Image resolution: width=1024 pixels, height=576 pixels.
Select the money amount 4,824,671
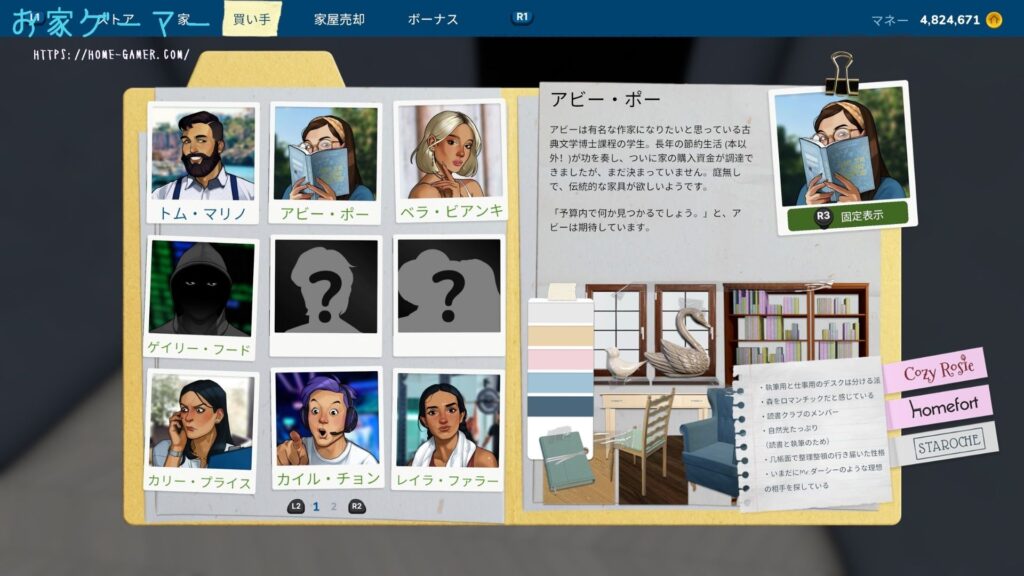coord(950,20)
